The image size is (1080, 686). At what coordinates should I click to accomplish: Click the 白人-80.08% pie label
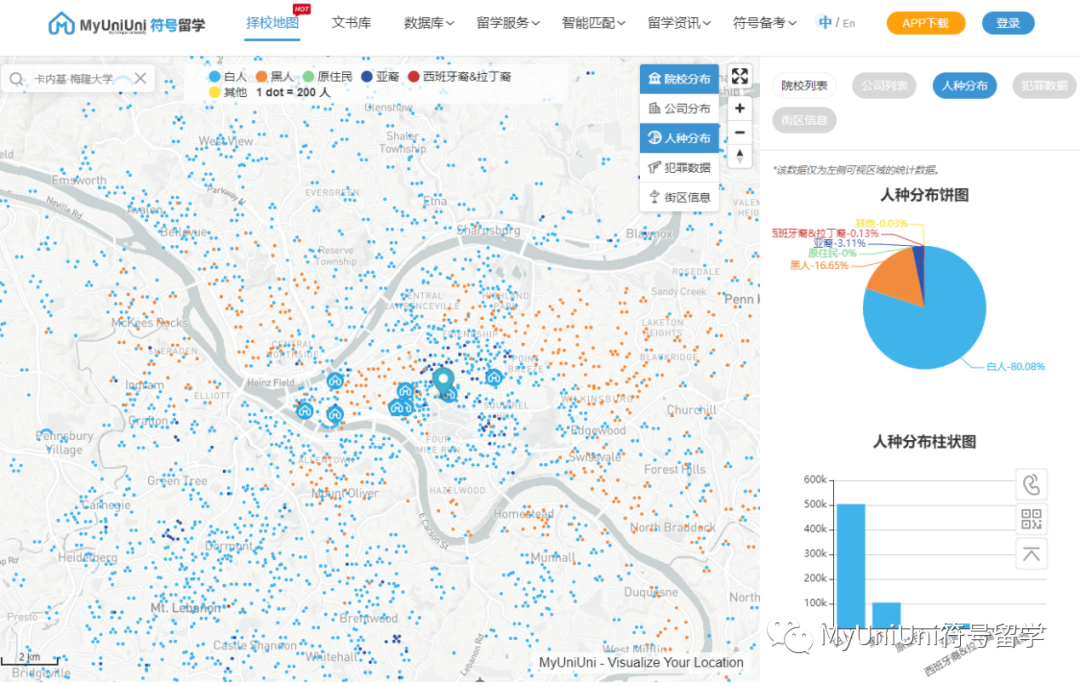click(1015, 366)
